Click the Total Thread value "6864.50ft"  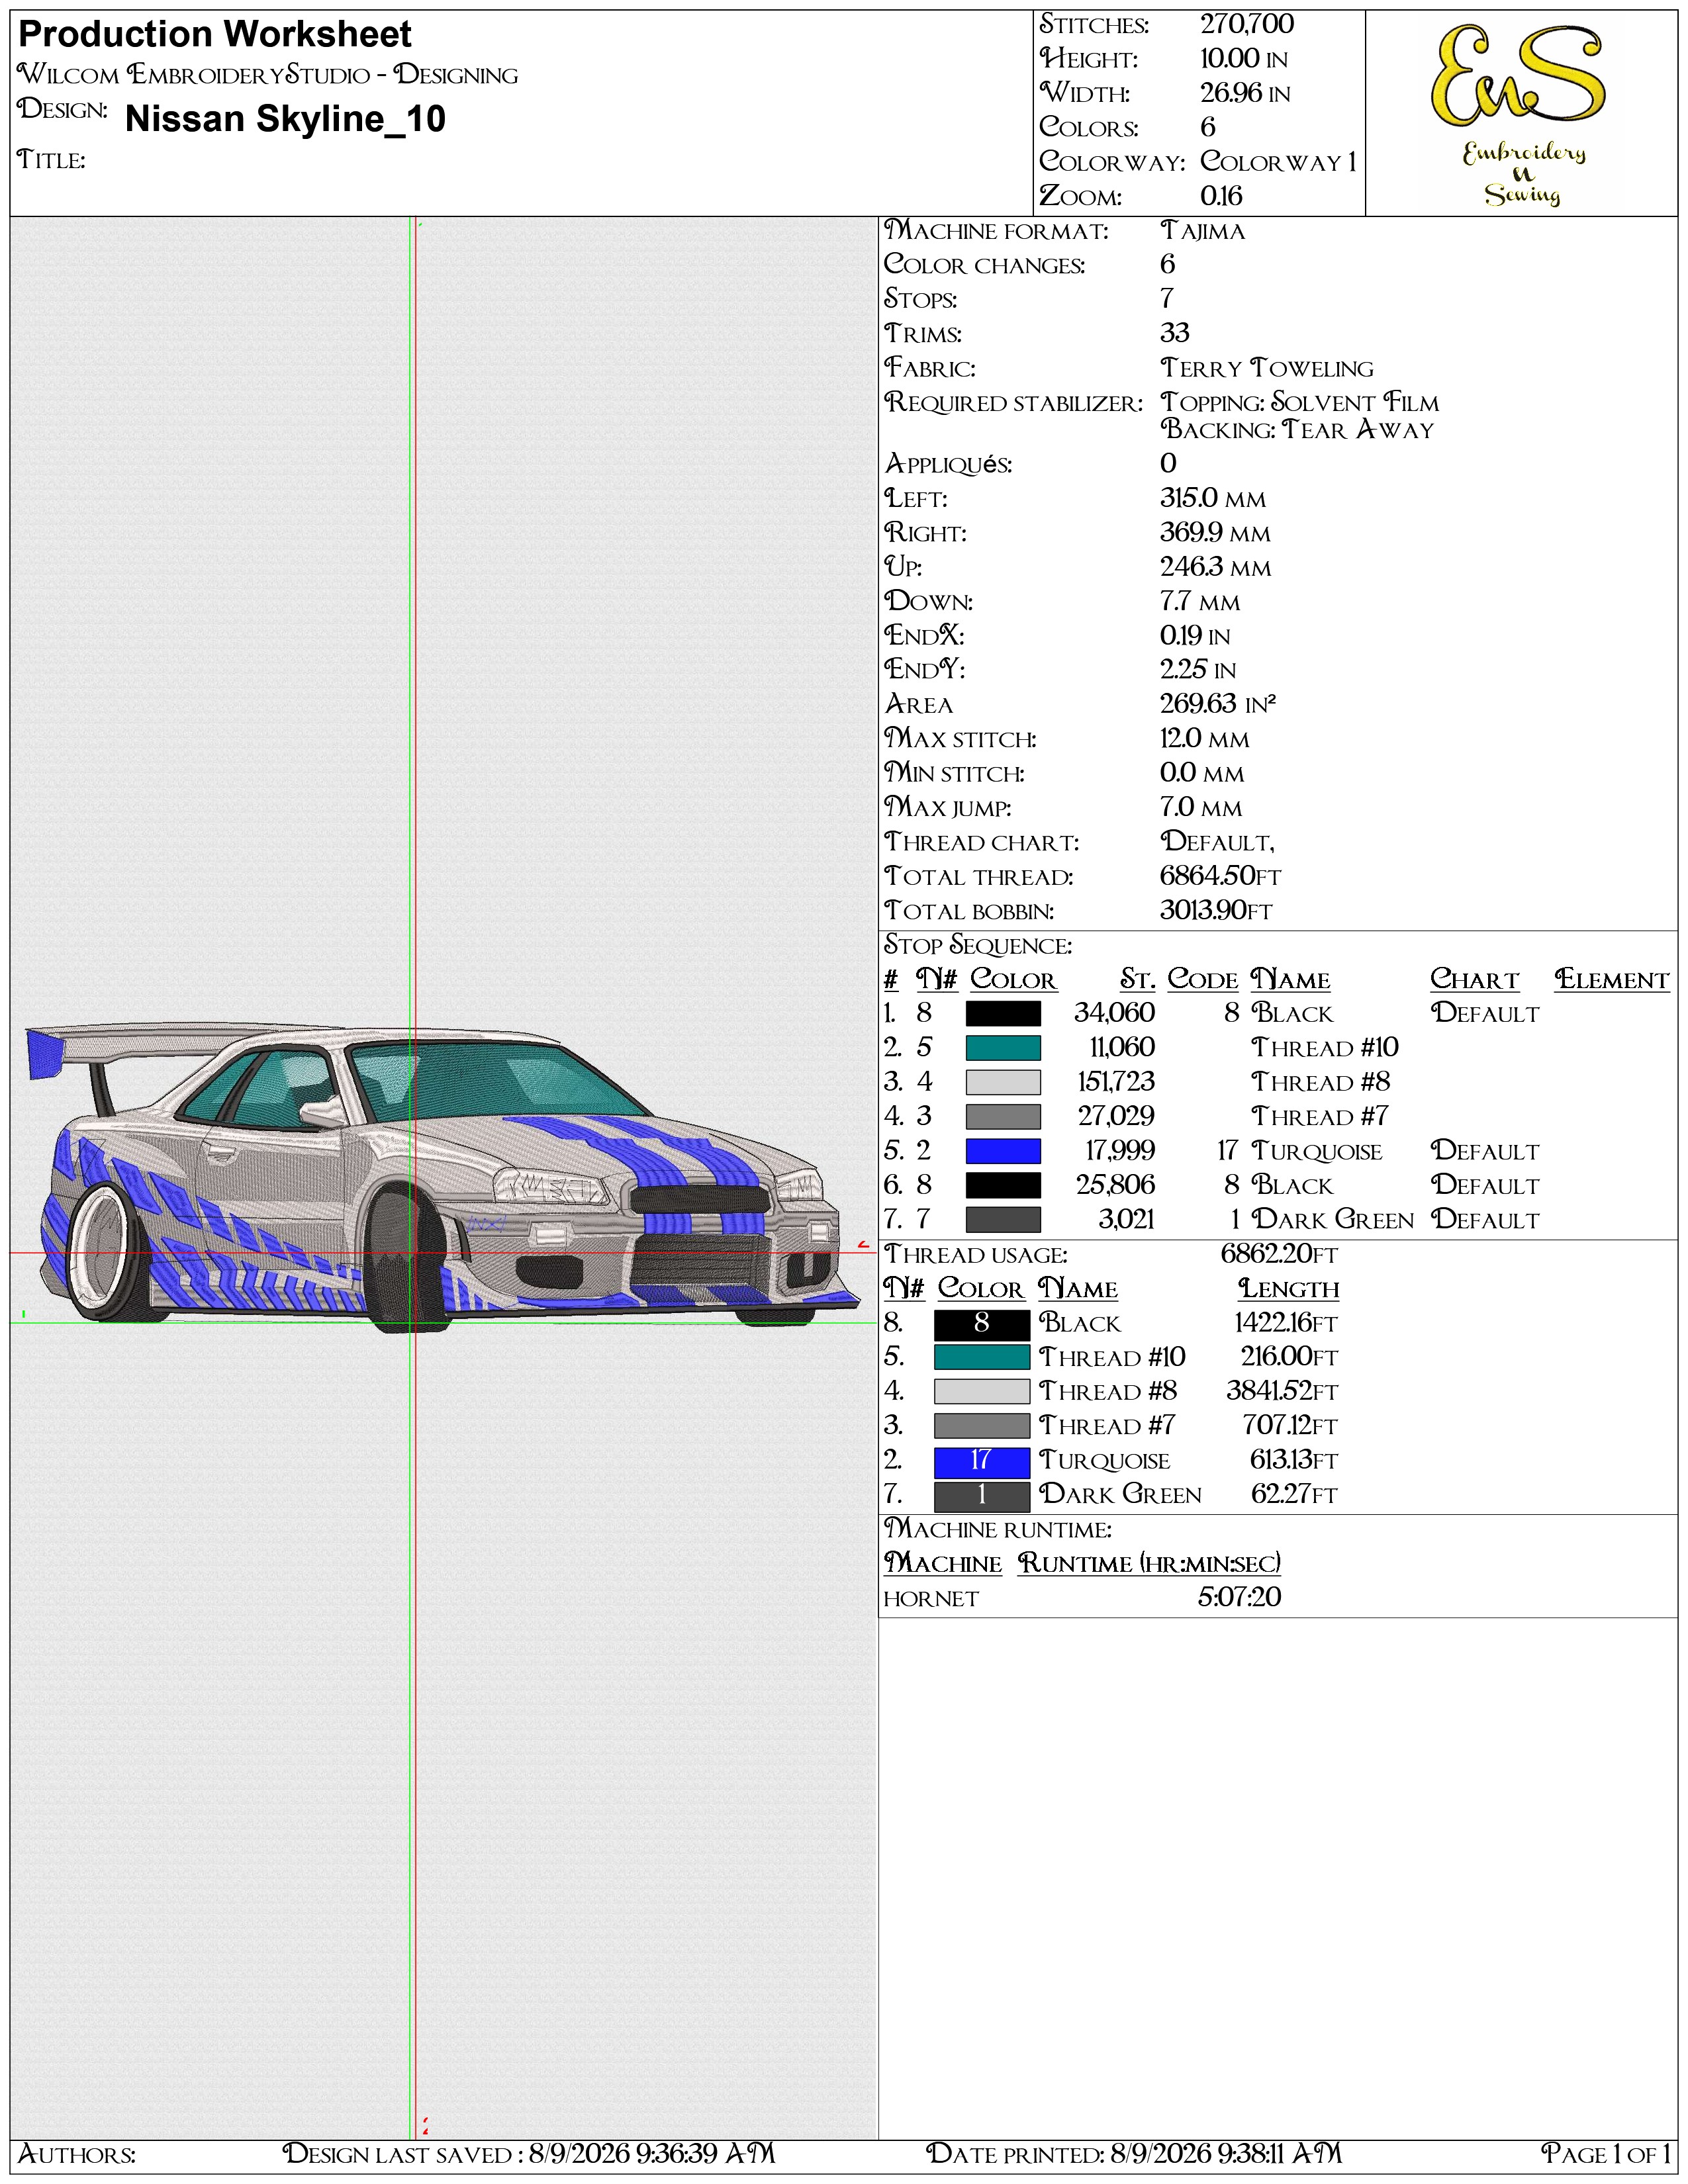1220,876
